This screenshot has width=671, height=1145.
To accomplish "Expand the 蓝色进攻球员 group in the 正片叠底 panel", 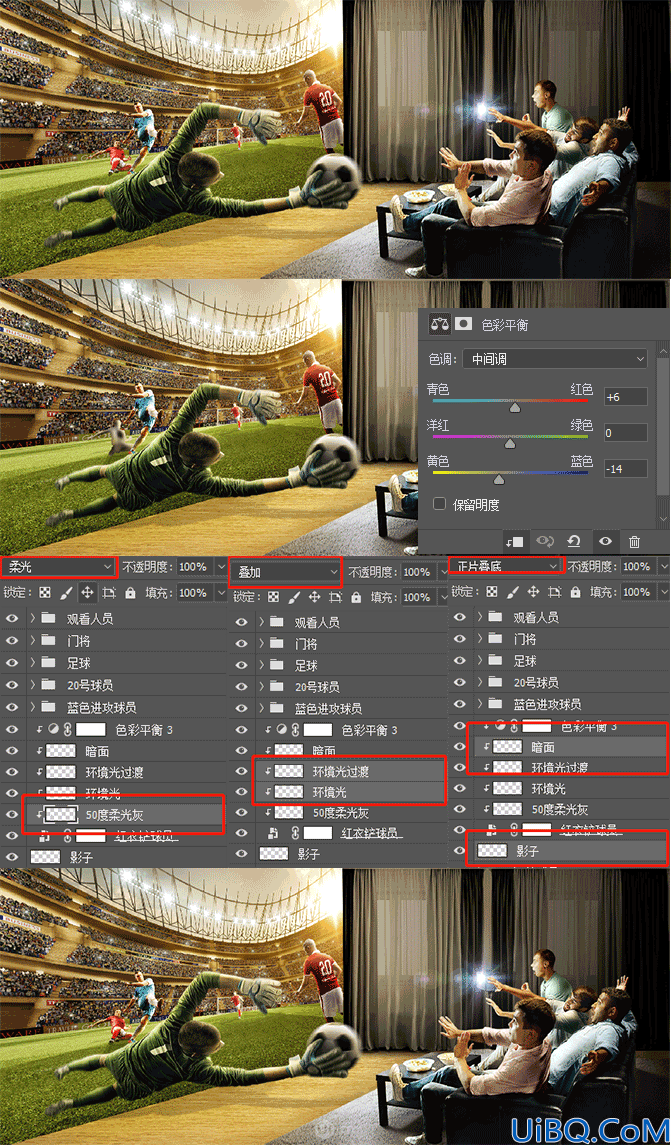I will pyautogui.click(x=480, y=704).
